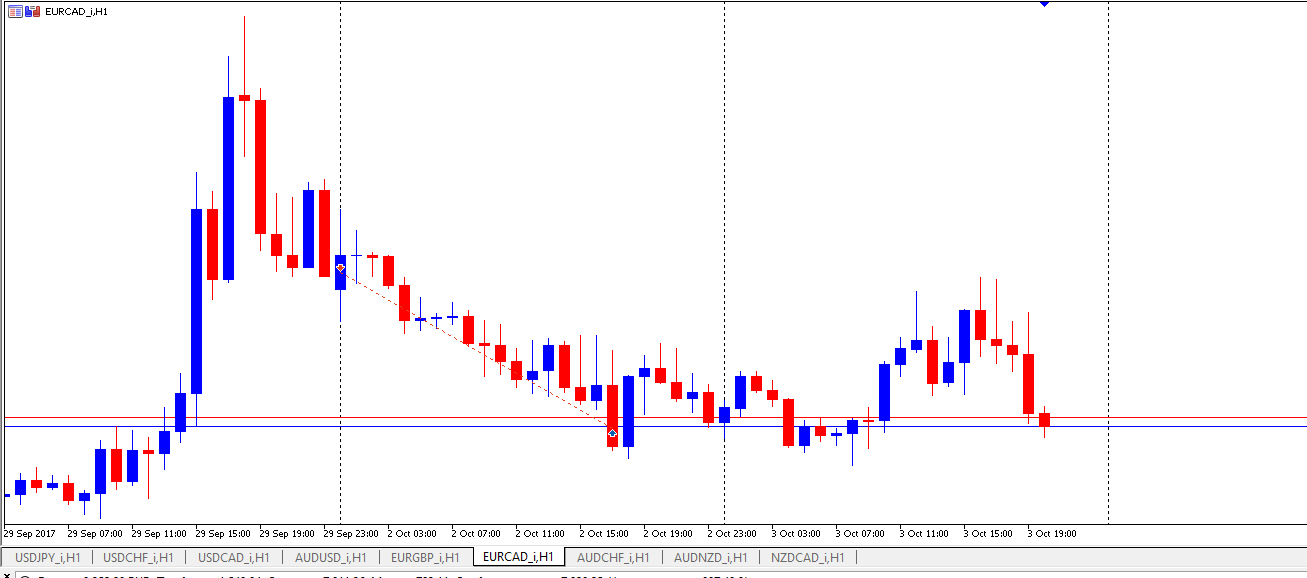The width and height of the screenshot is (1307, 578).
Task: Click the '2 Oct 07:00' time label
Action: click(477, 534)
